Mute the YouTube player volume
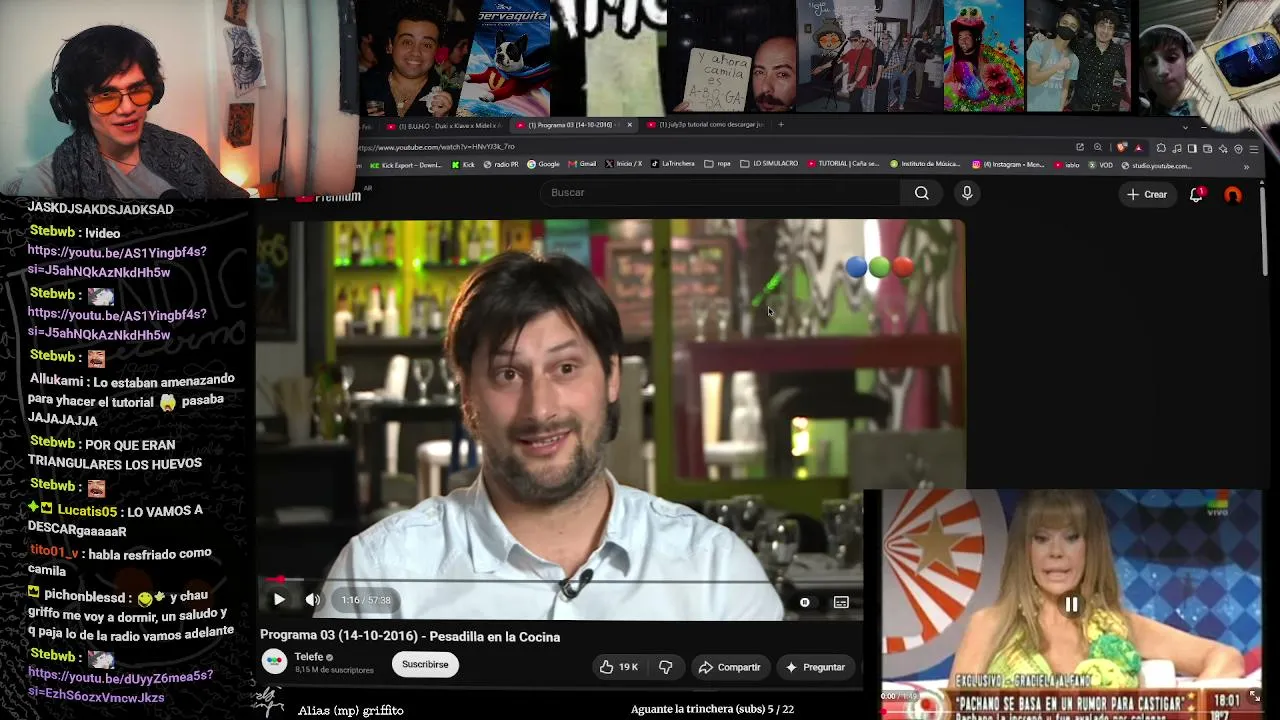 [x=313, y=600]
